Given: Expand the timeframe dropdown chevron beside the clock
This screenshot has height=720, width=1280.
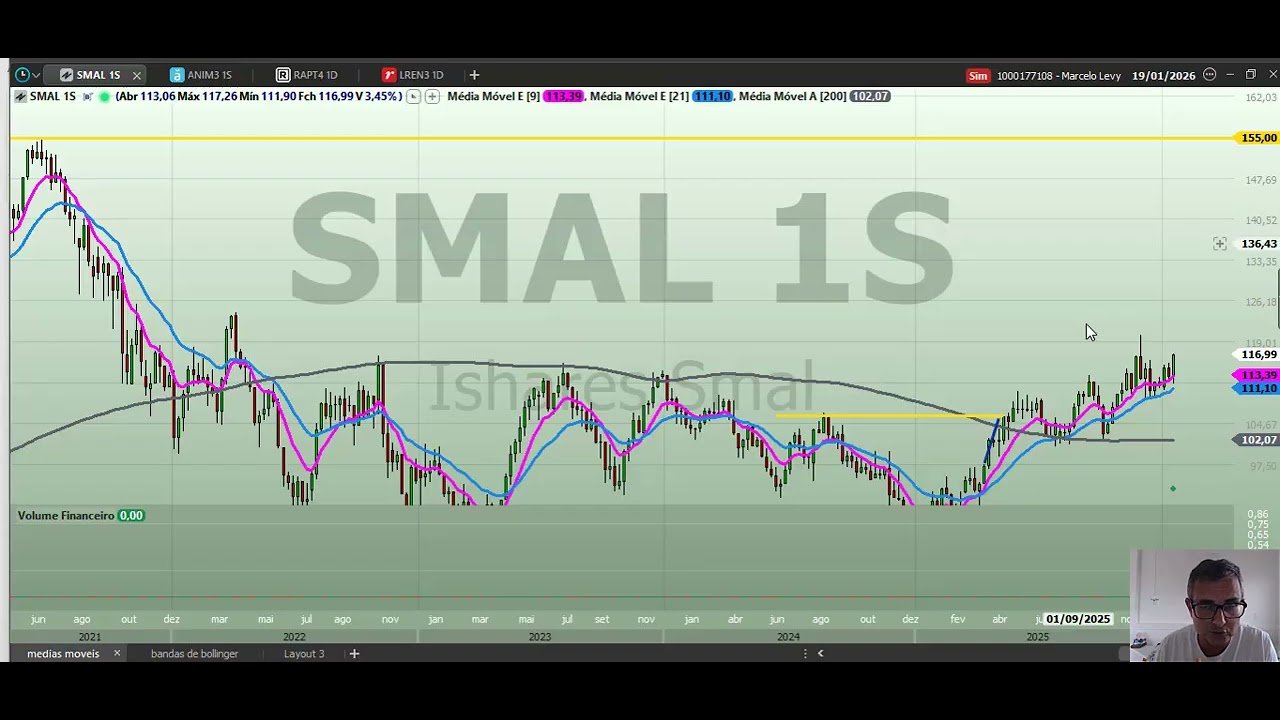Looking at the screenshot, I should pos(36,74).
